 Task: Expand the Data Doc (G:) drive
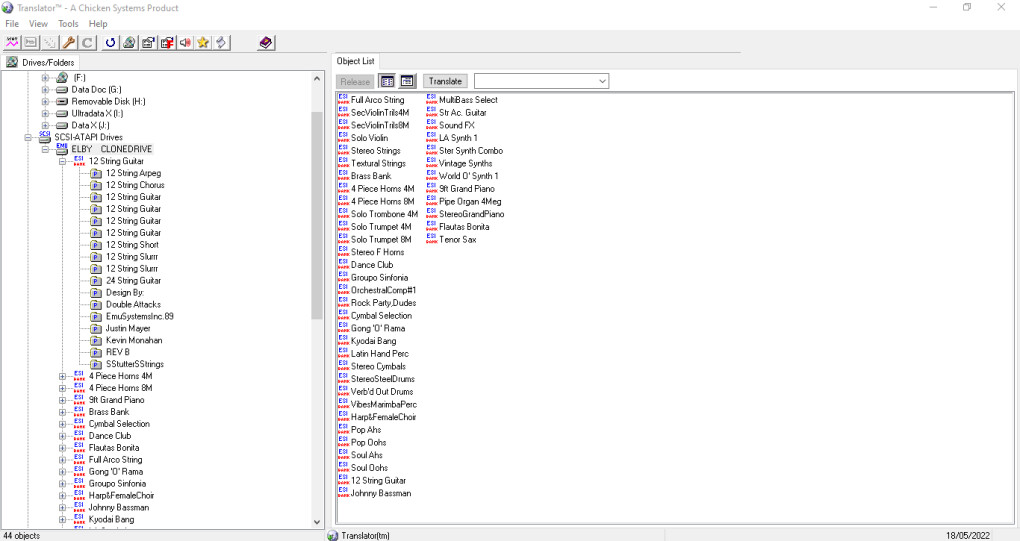click(x=45, y=90)
